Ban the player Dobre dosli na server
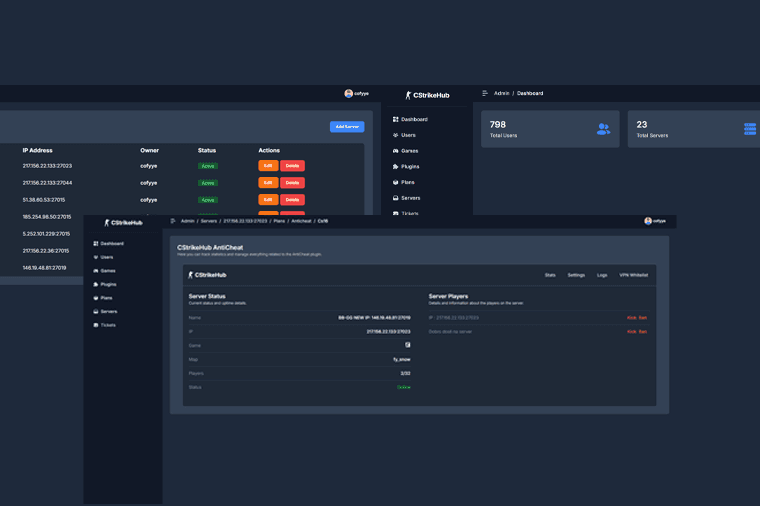Viewport: 760px width, 506px height. pyautogui.click(x=643, y=332)
